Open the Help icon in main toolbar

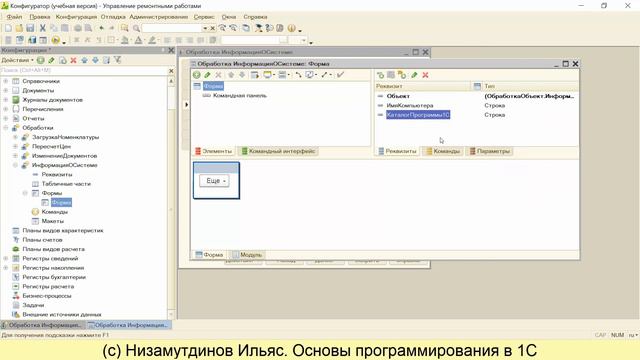[291, 28]
